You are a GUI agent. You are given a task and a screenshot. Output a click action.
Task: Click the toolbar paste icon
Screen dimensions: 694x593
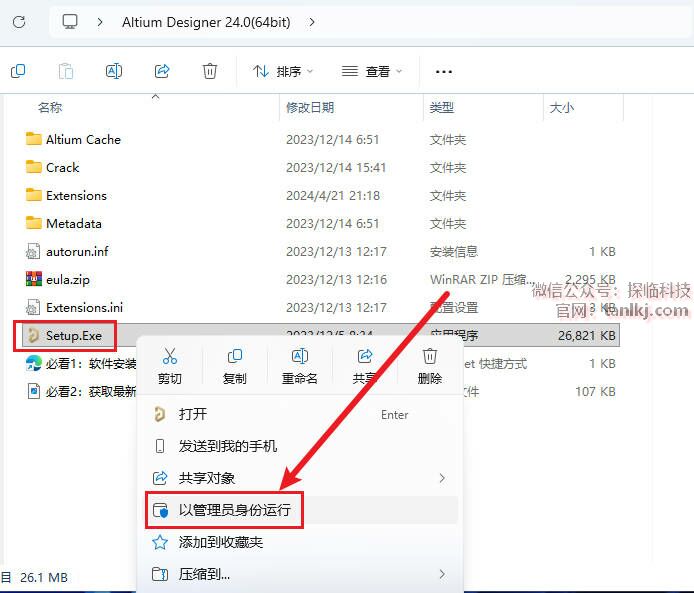(66, 71)
